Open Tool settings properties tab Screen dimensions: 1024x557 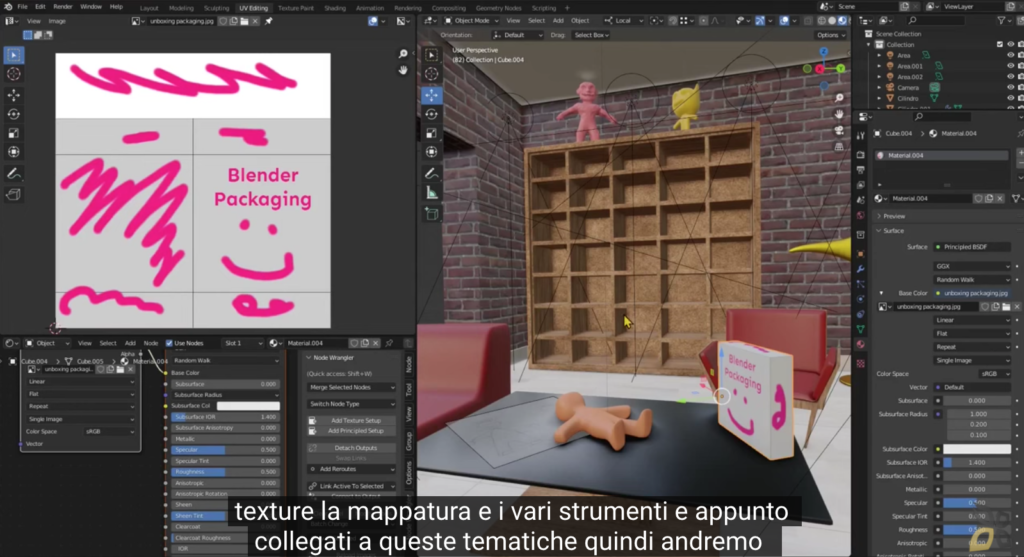pos(861,136)
